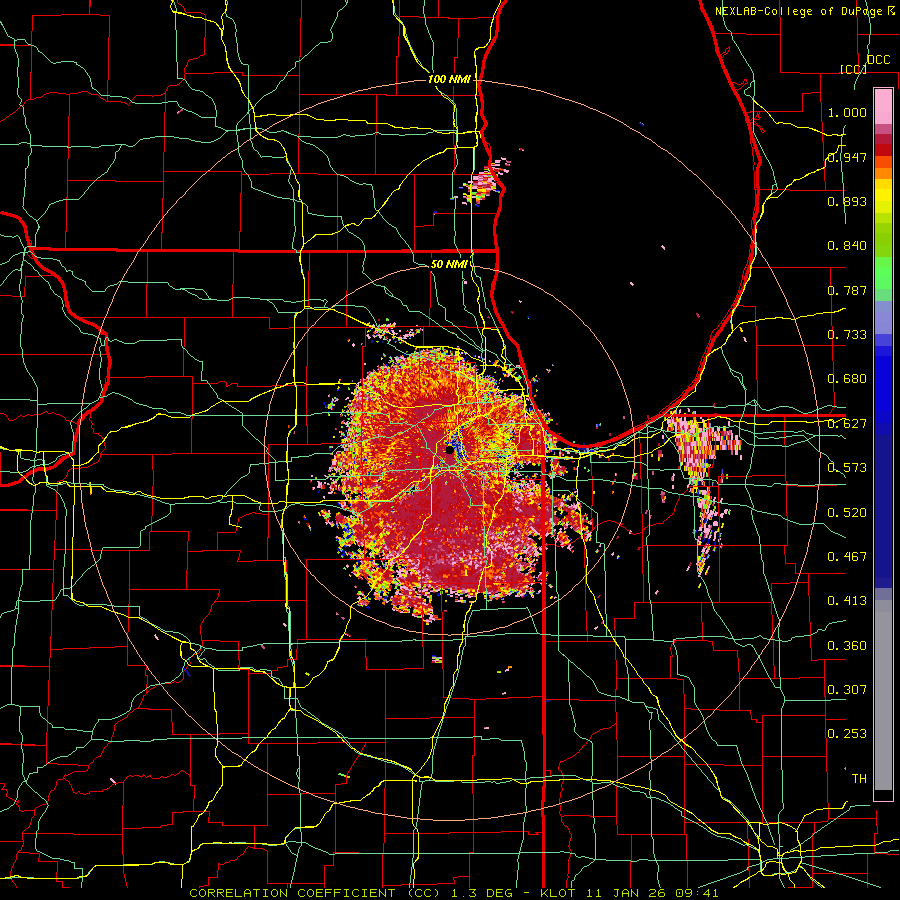Click the [CC] units label above the scale
Screen dimensions: 900x900
(x=853, y=69)
